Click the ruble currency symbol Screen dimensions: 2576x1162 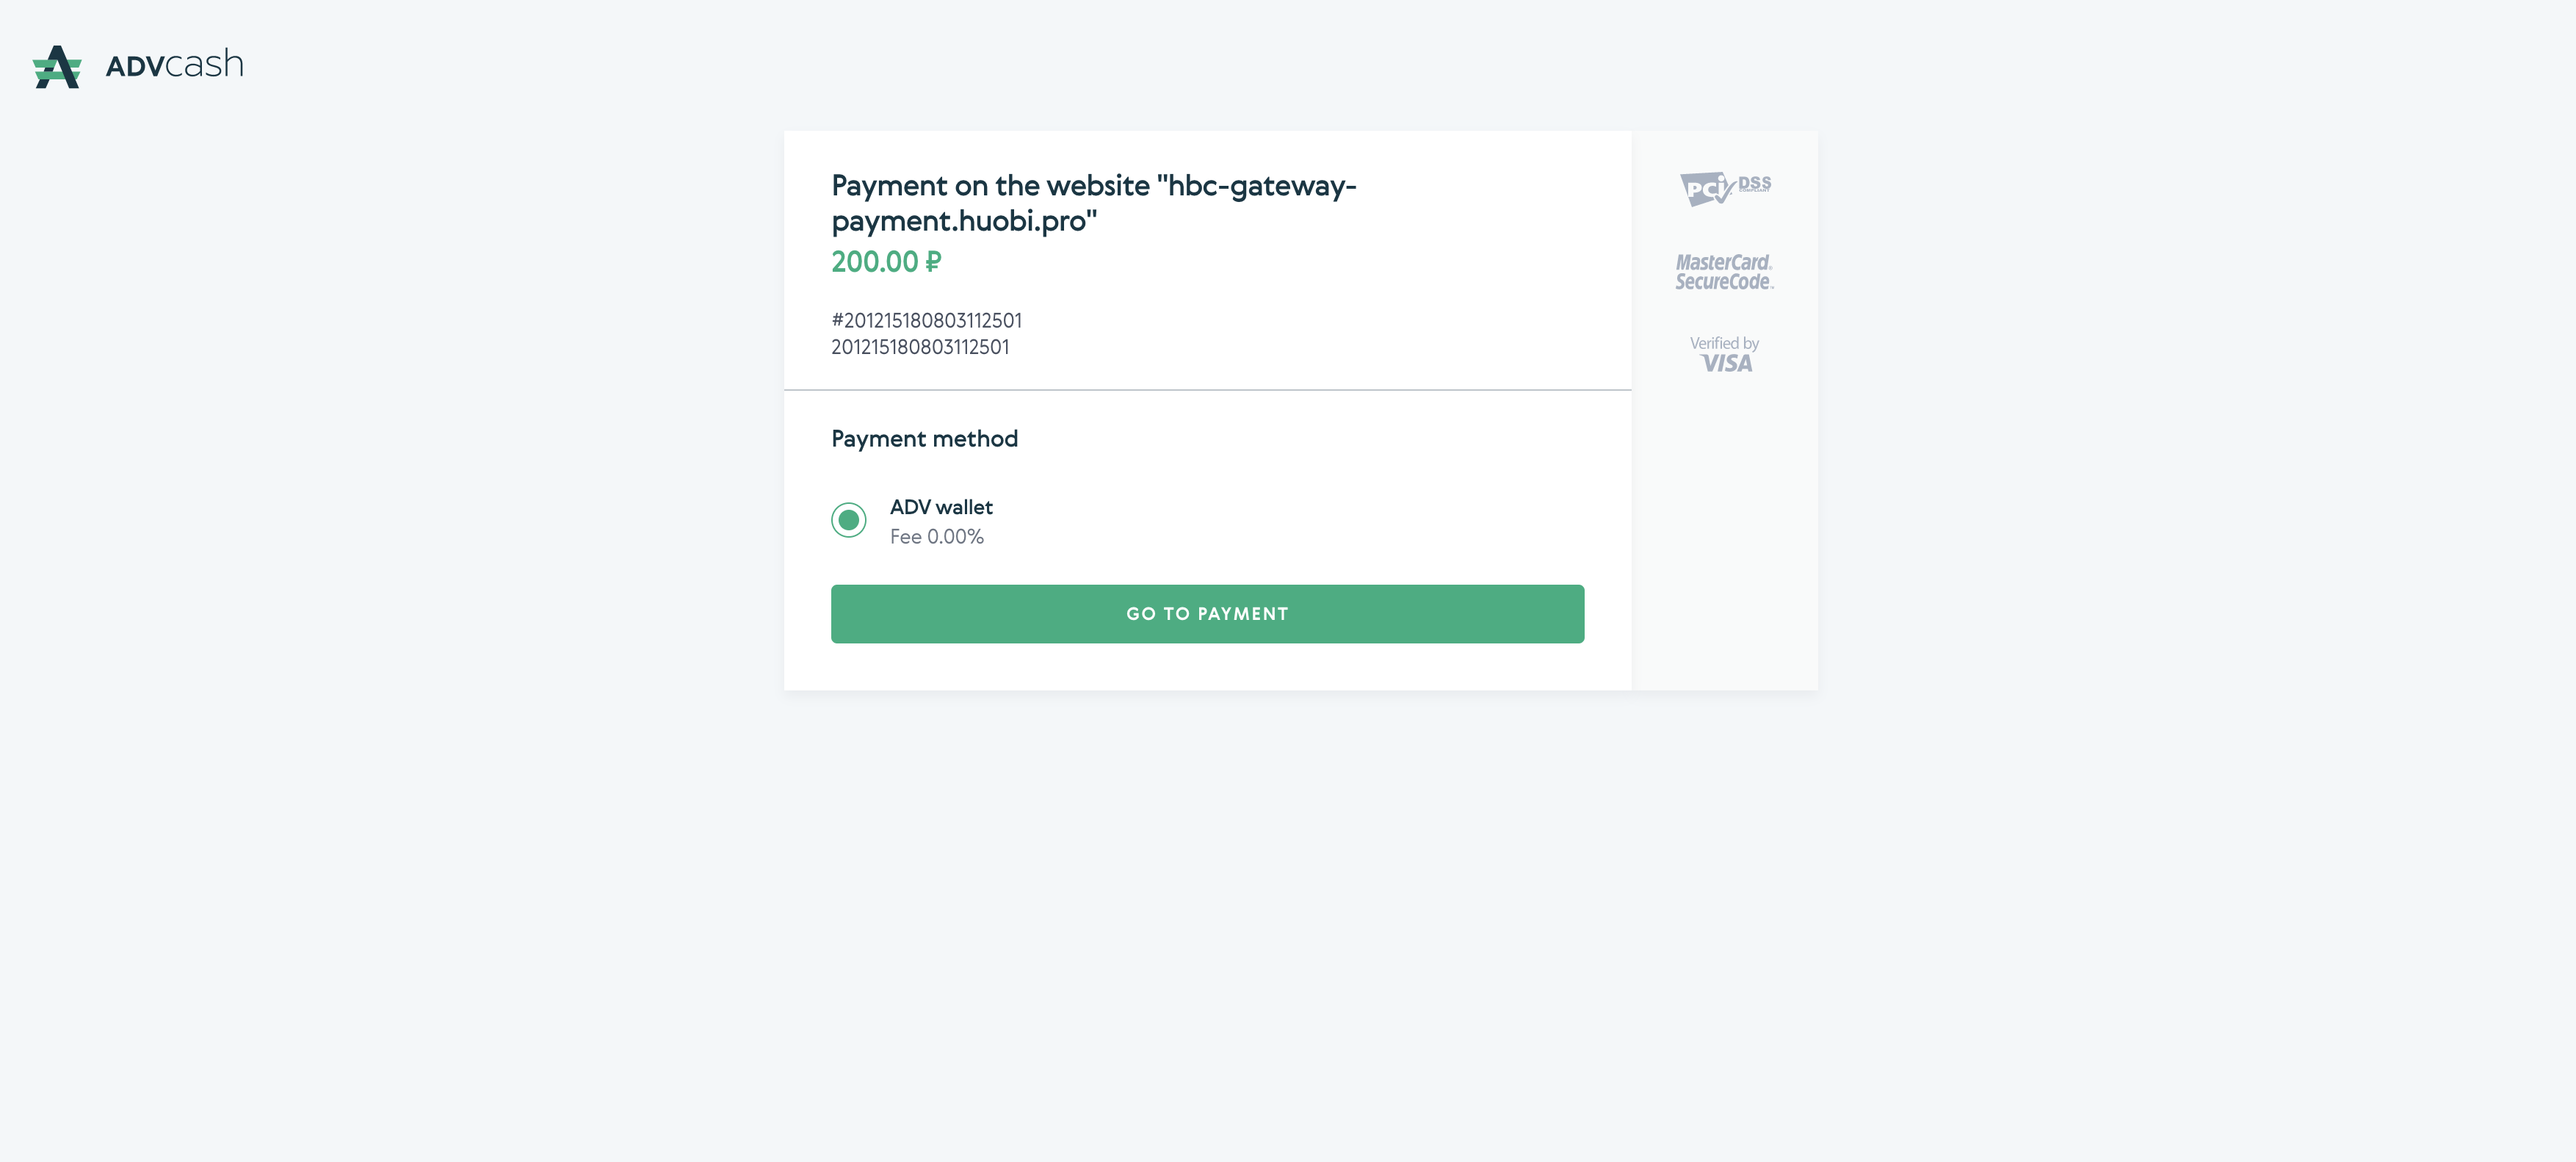click(933, 262)
